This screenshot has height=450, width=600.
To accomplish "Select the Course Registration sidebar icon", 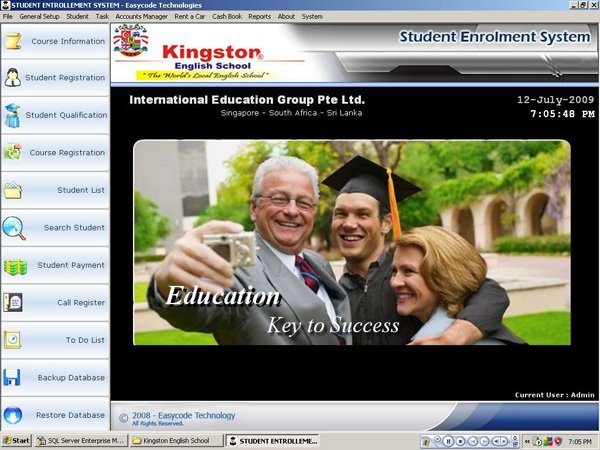I will tap(13, 153).
